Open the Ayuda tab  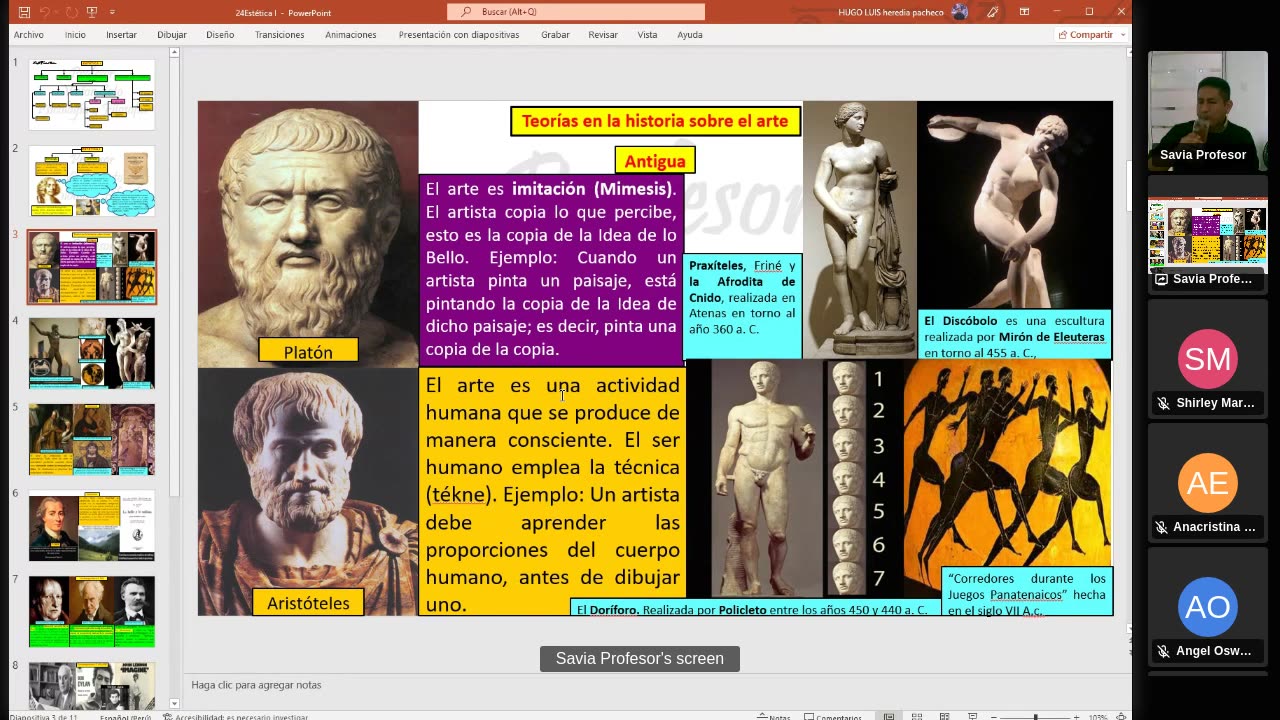(690, 35)
